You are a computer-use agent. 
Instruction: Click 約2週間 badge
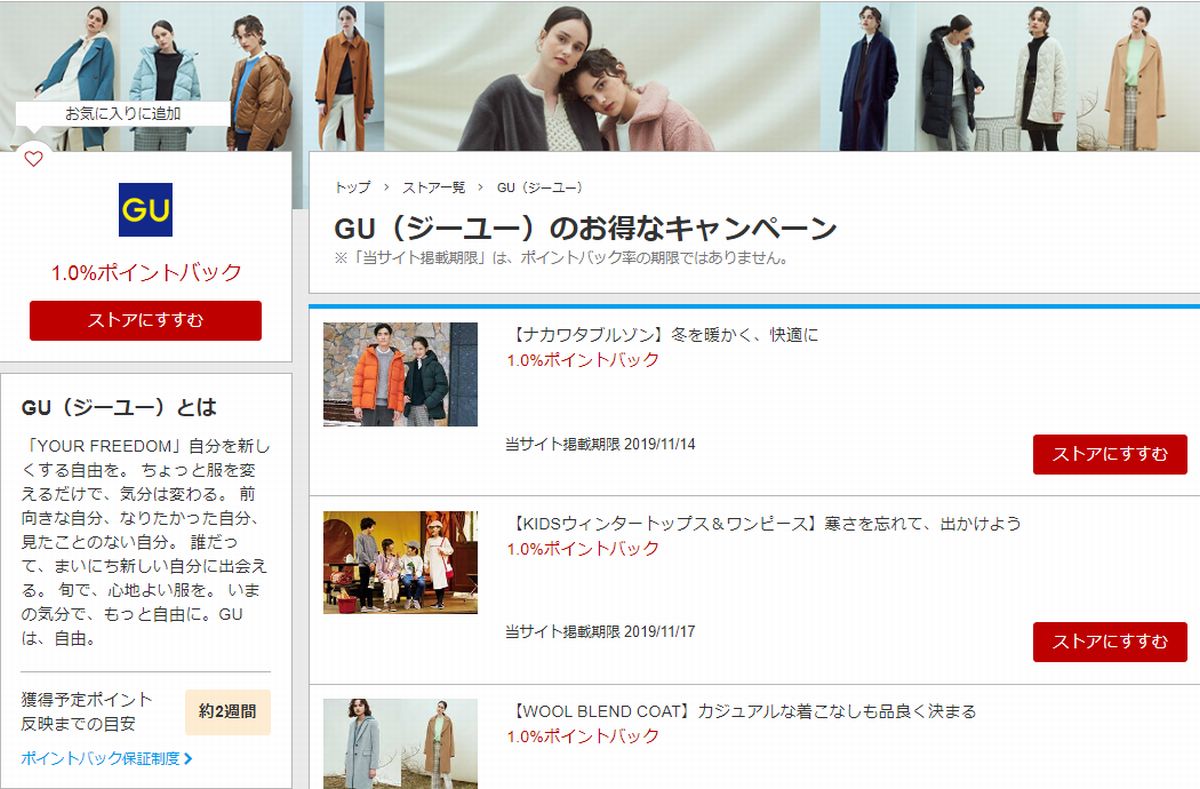(228, 712)
